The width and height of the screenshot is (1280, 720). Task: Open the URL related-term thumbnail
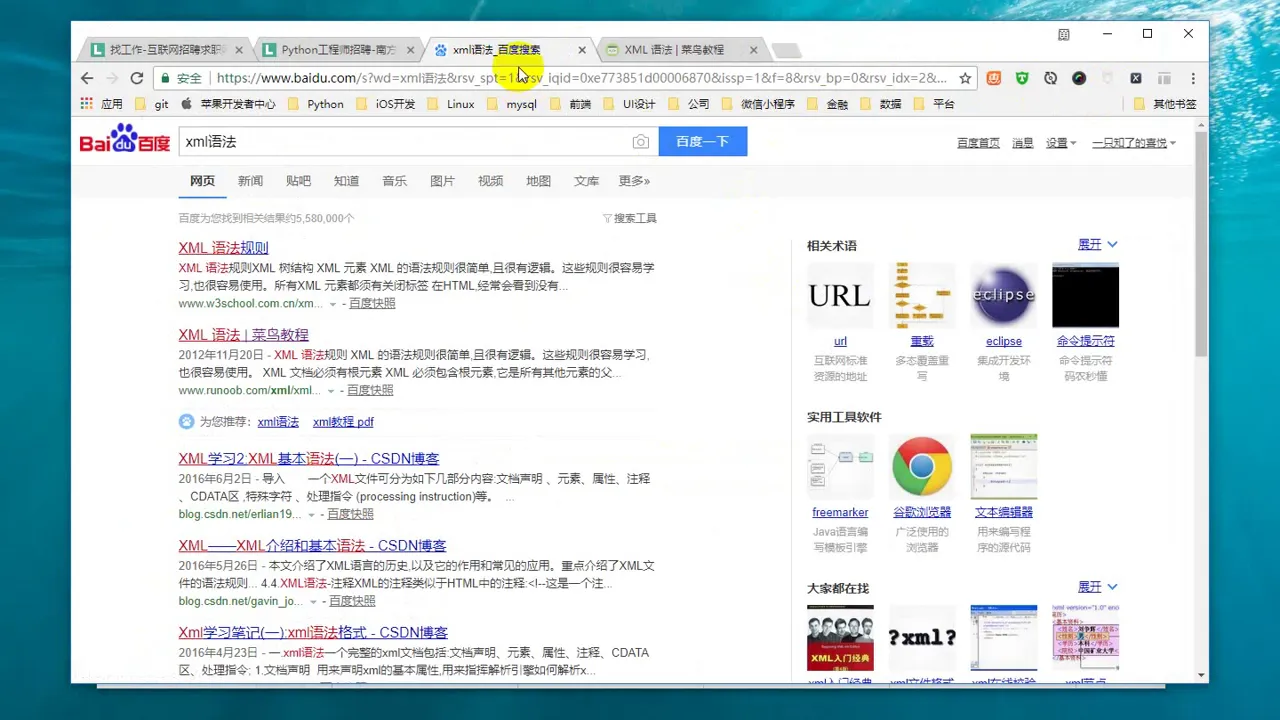point(840,295)
